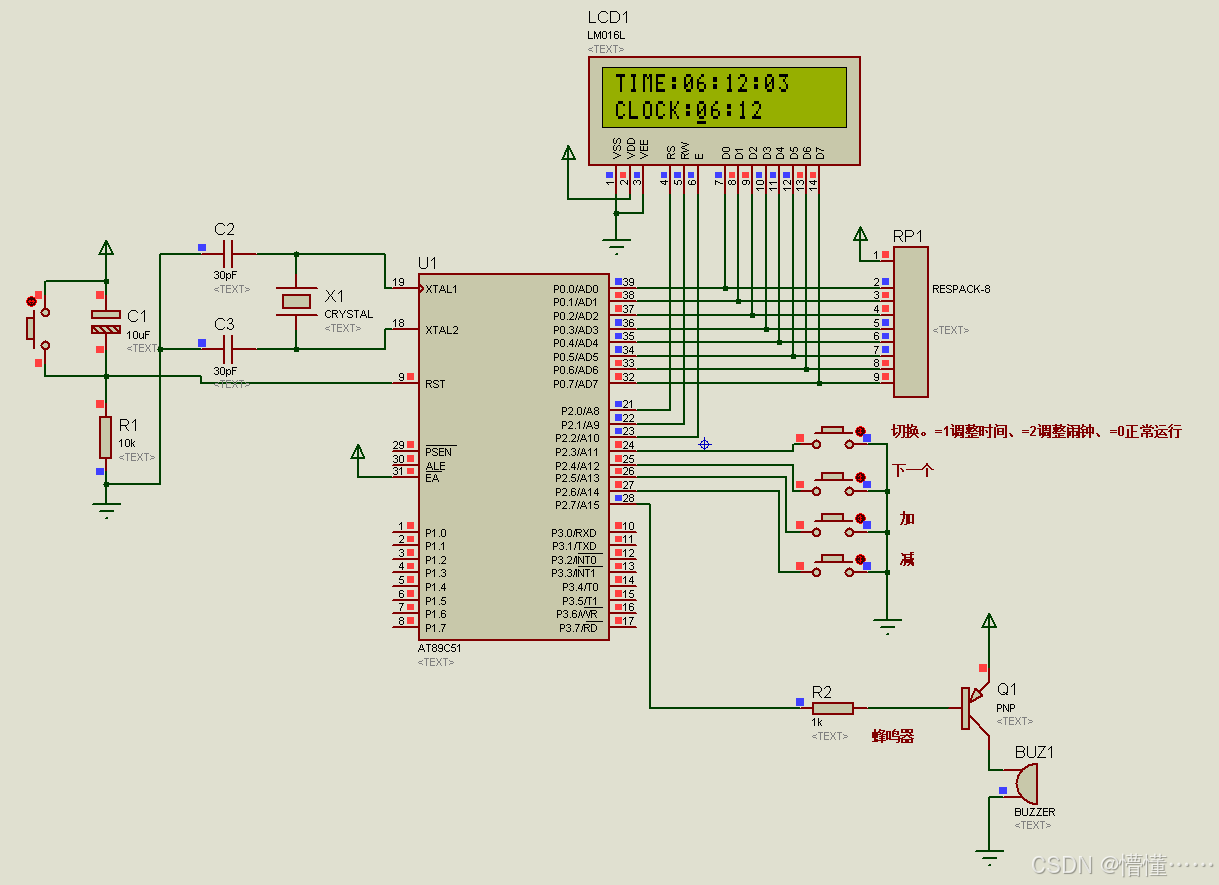Click the 'XTAL2' pin label
The height and width of the screenshot is (885, 1219).
tap(441, 329)
